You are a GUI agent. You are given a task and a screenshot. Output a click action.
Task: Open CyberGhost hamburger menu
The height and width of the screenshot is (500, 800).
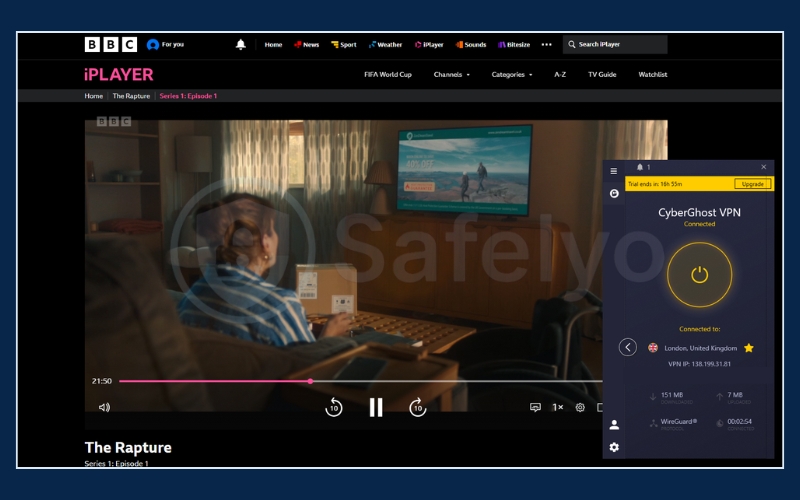click(x=614, y=171)
